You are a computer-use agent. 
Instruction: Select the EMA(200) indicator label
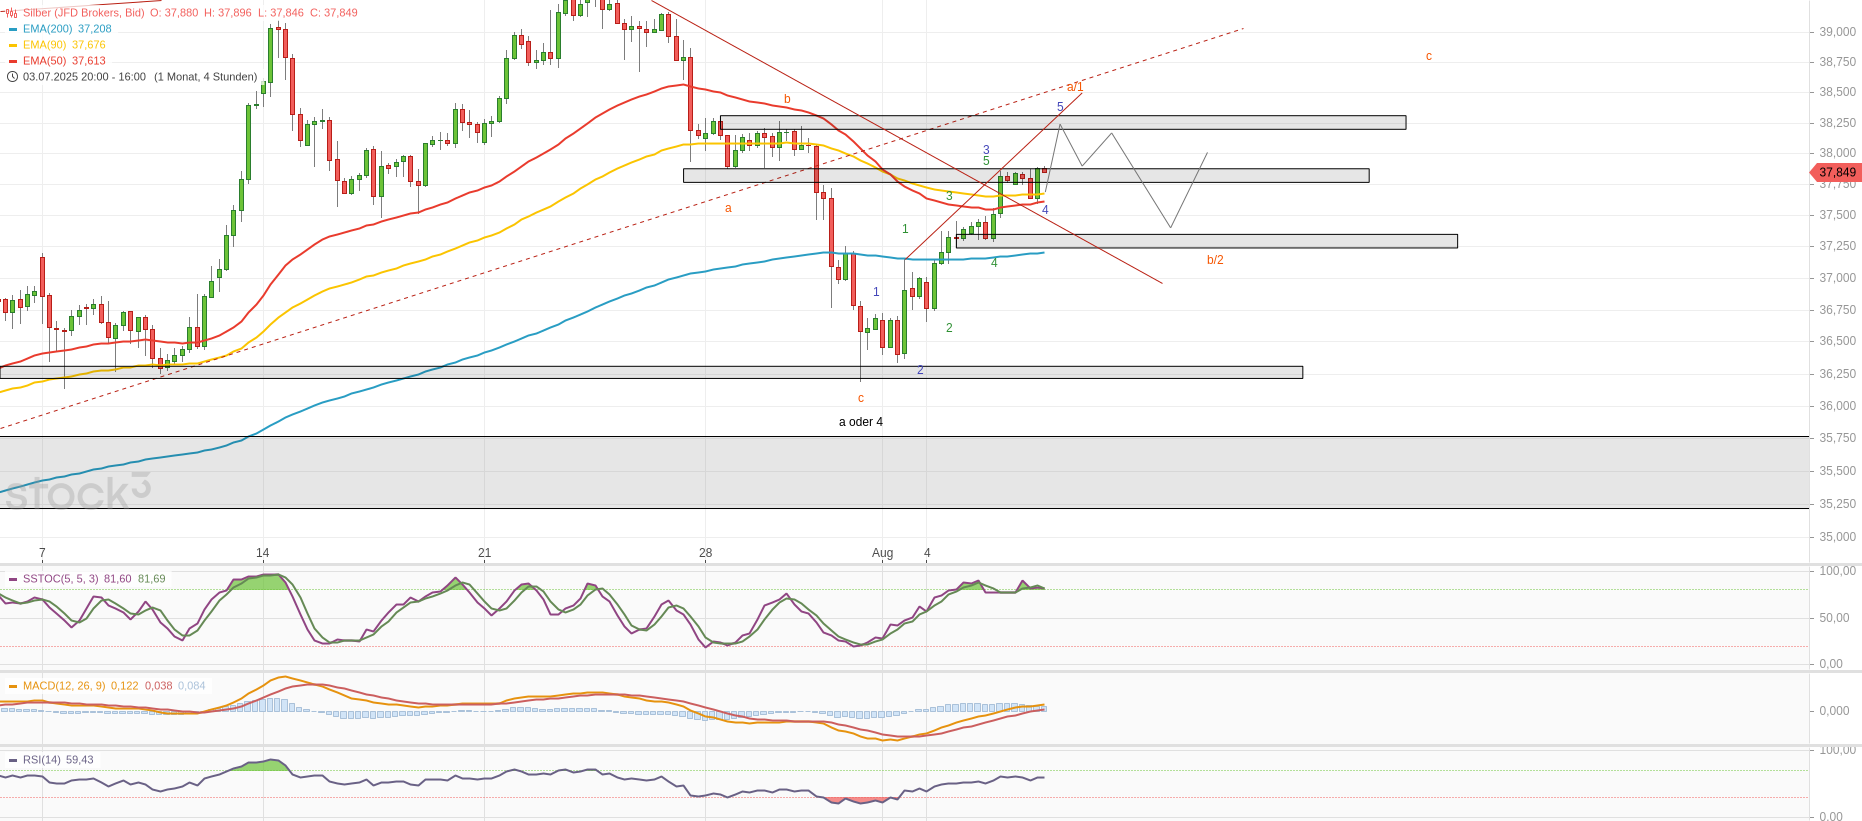click(47, 29)
